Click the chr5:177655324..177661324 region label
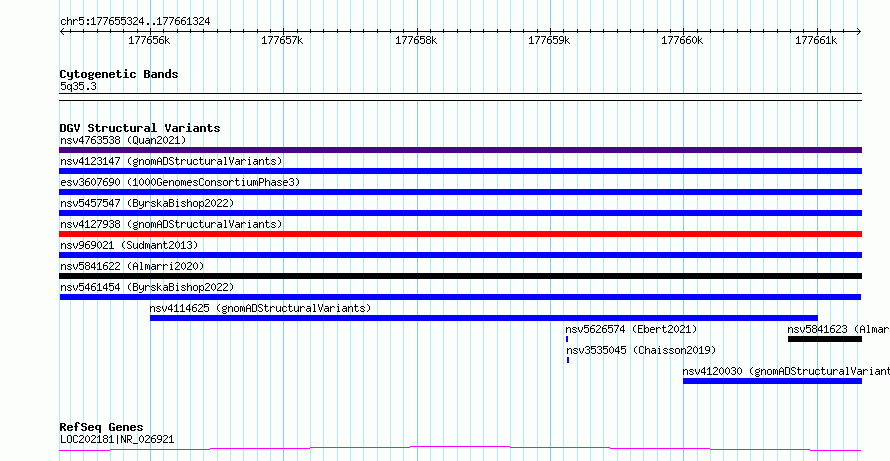The image size is (890, 461). tap(135, 22)
